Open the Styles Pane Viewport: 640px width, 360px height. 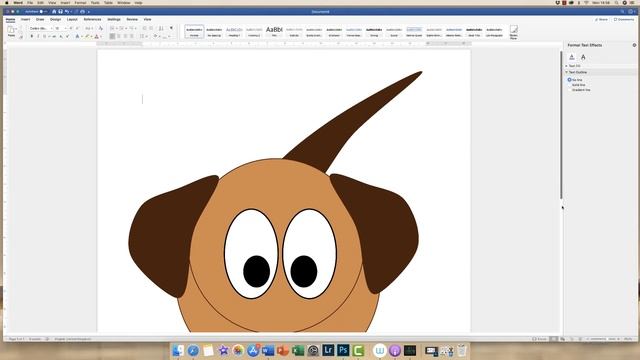[513, 31]
